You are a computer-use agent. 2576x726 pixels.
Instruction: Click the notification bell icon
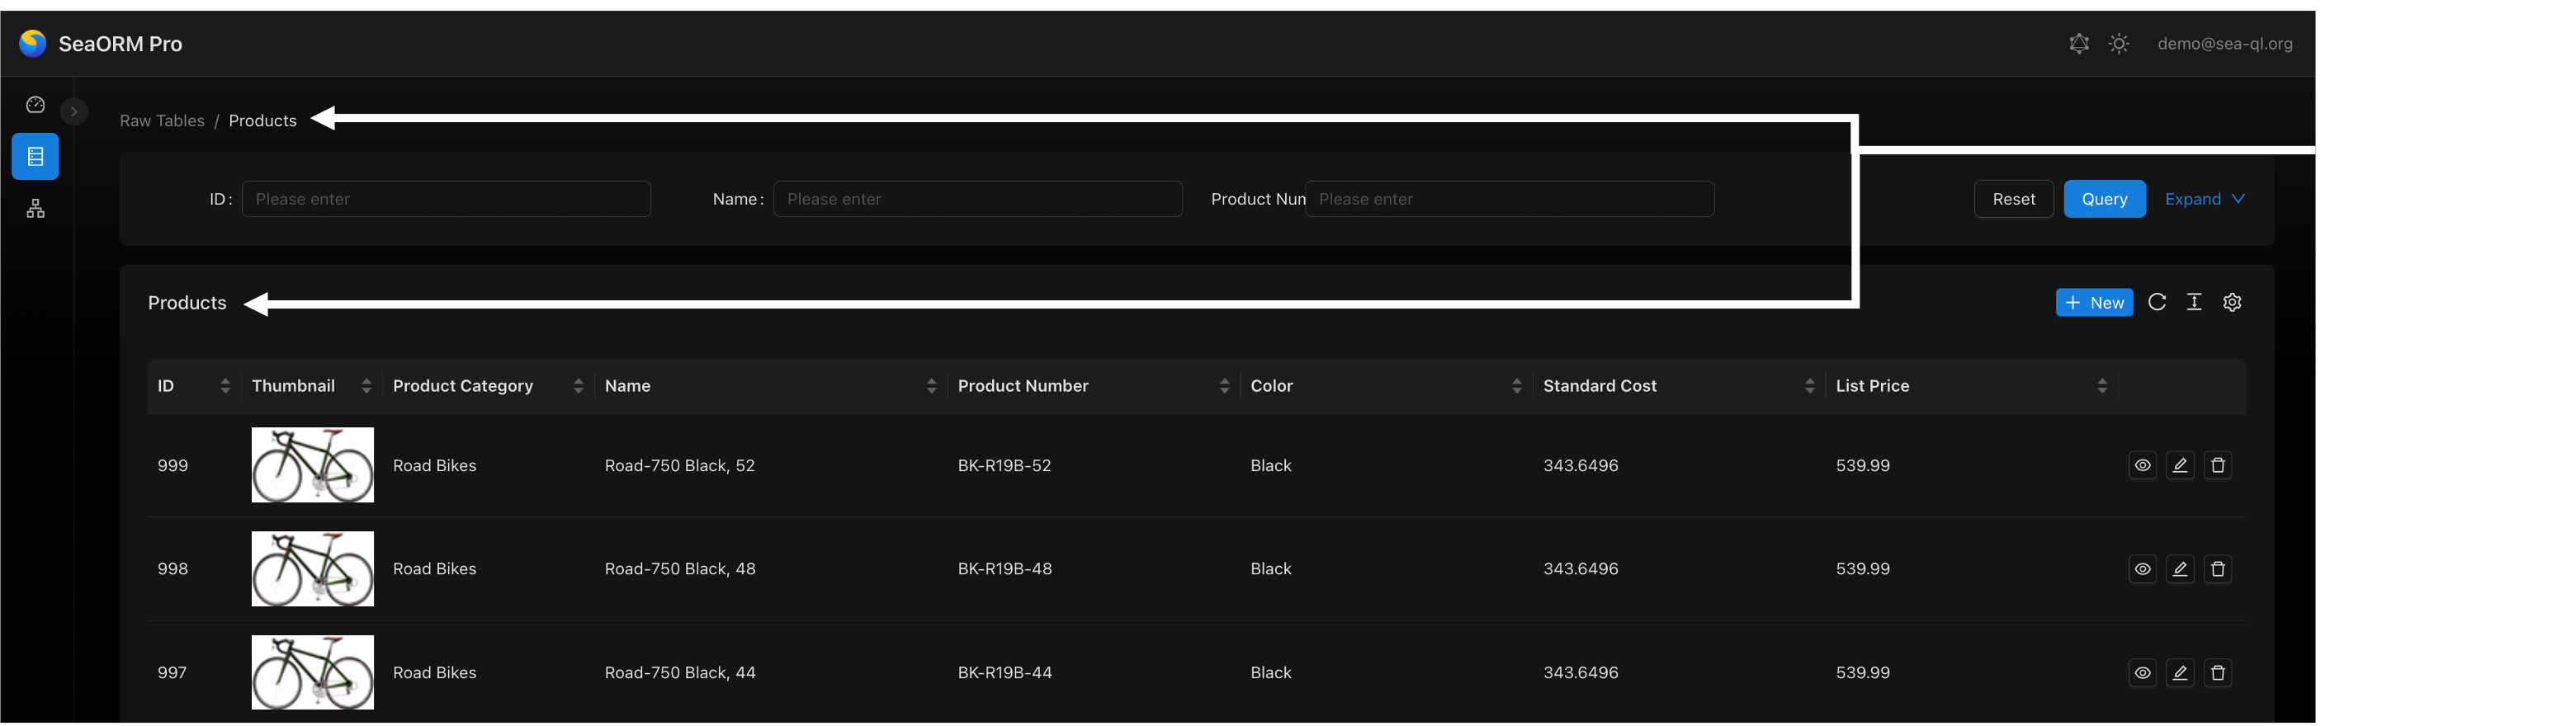coord(2079,44)
